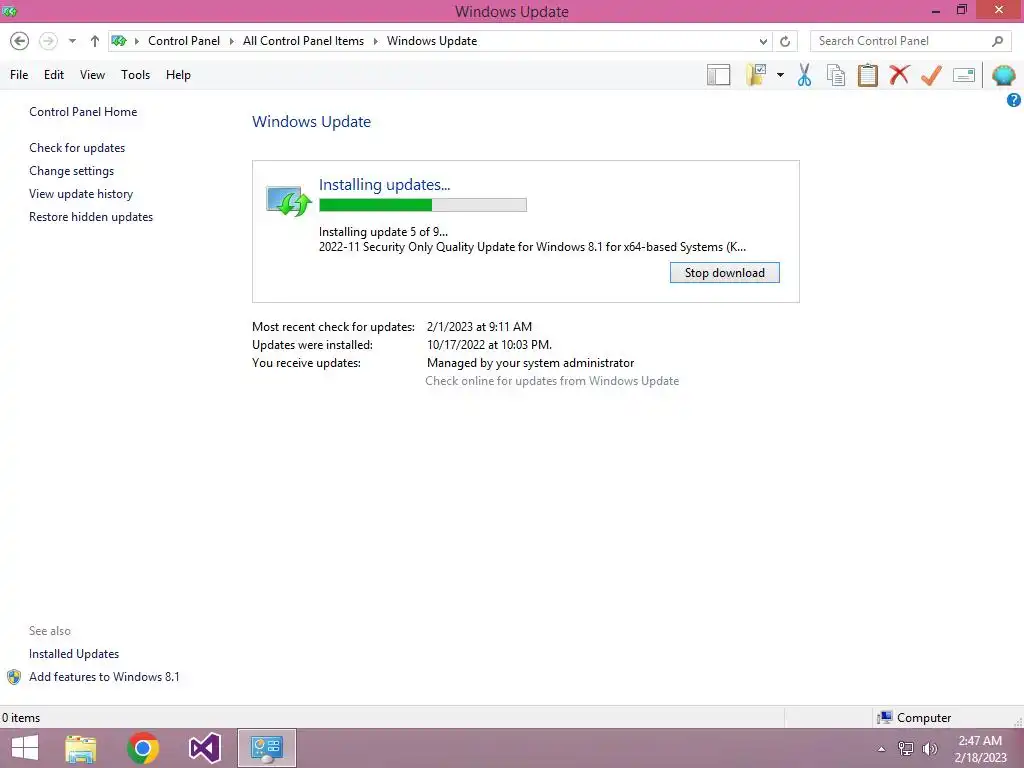
Task: Toggle the preview pane layout icon
Action: tap(718, 75)
